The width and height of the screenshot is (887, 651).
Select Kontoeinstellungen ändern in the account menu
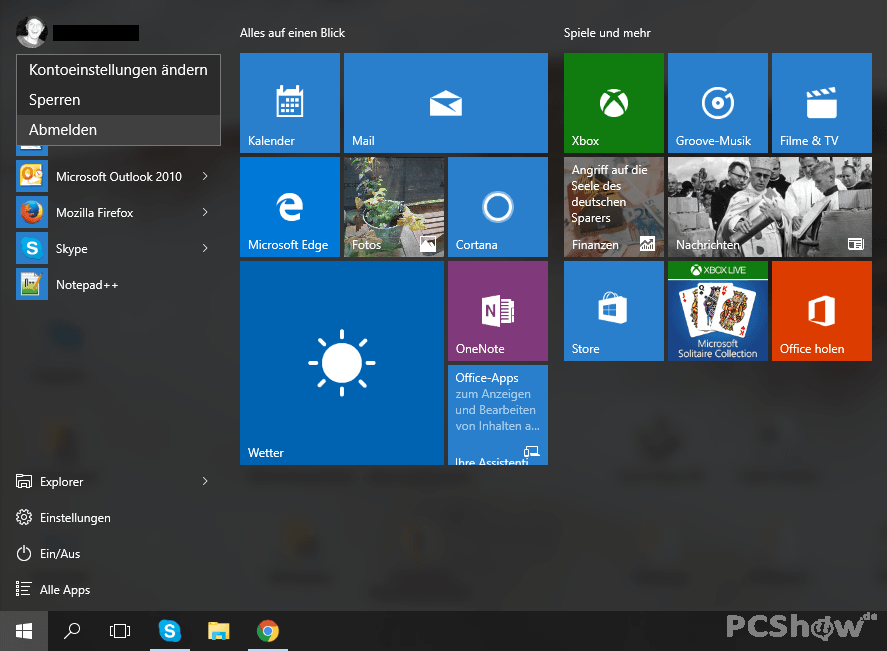pos(118,70)
